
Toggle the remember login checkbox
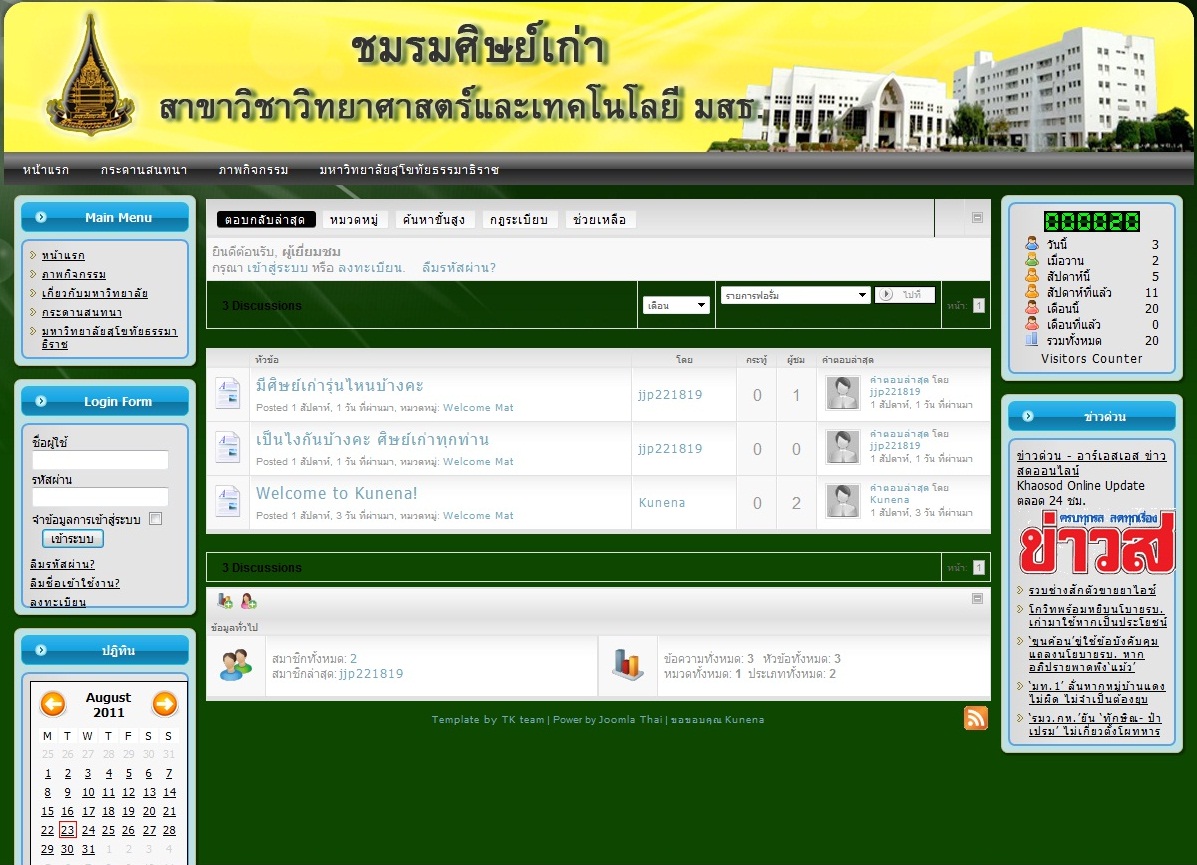pyautogui.click(x=155, y=519)
